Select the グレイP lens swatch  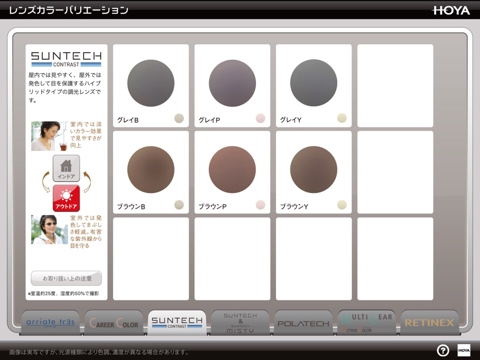pyautogui.click(x=232, y=83)
